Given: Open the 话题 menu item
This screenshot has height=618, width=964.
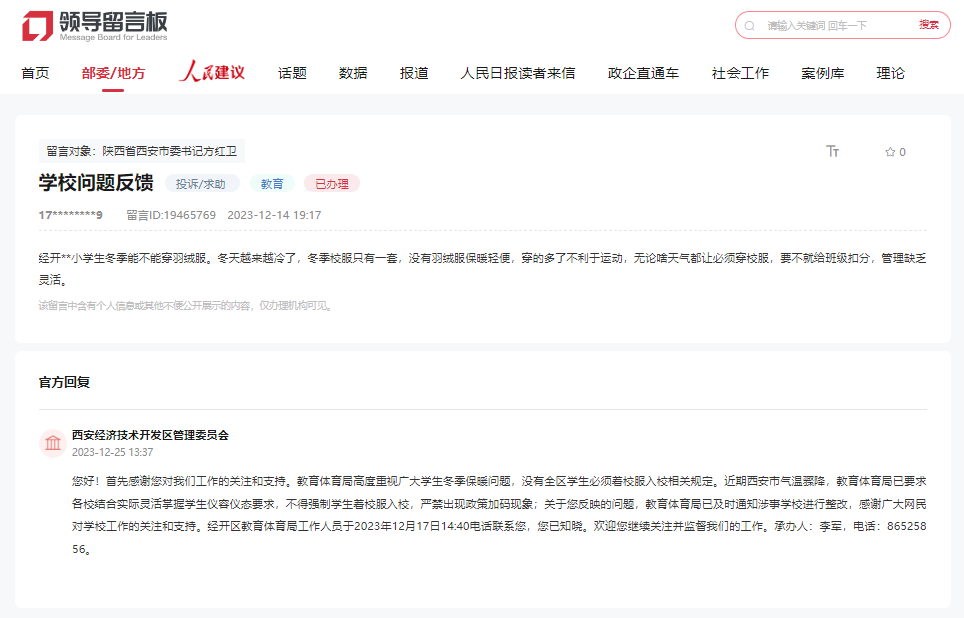Looking at the screenshot, I should coord(290,73).
